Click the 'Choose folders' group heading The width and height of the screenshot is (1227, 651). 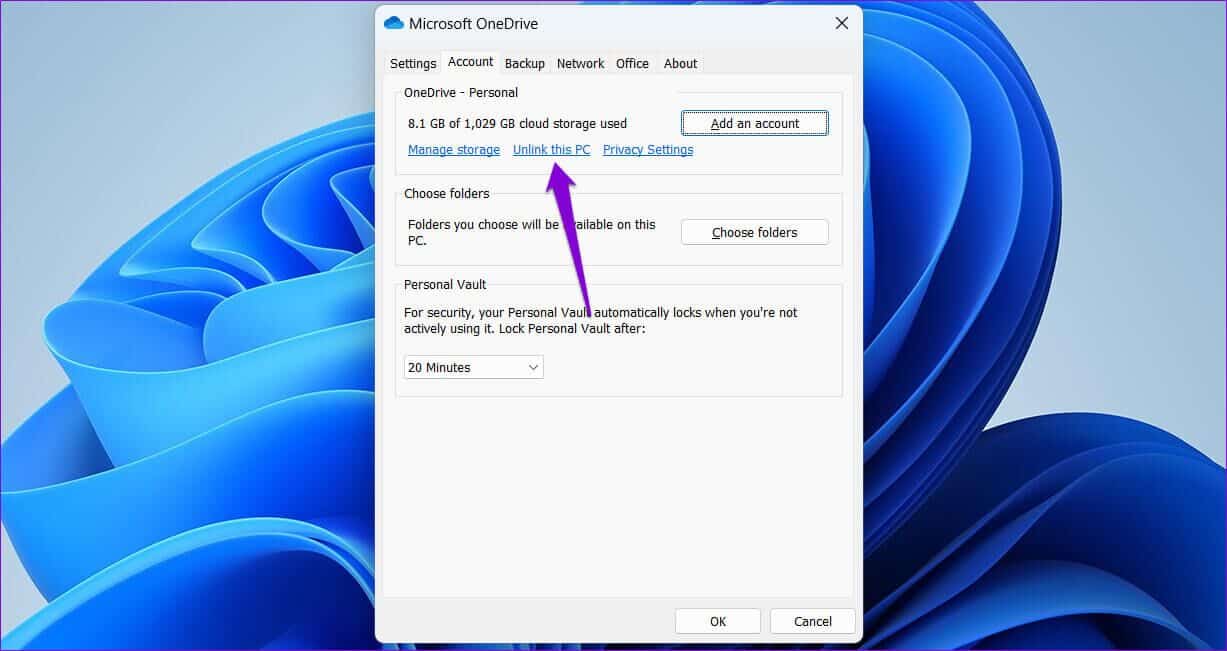click(447, 193)
